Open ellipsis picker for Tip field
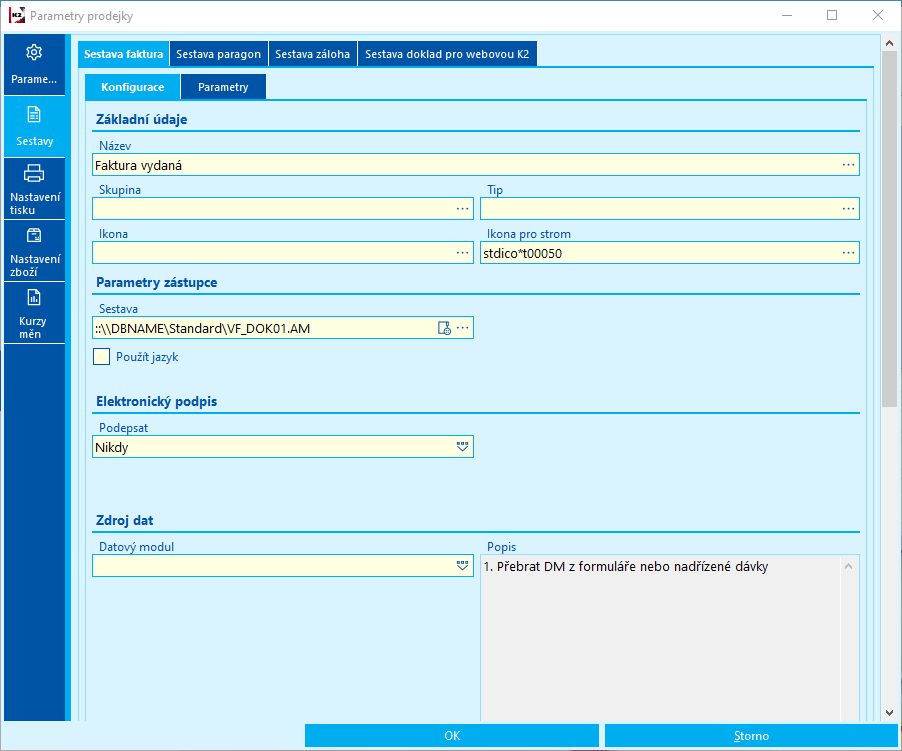The image size is (902, 751). [848, 209]
